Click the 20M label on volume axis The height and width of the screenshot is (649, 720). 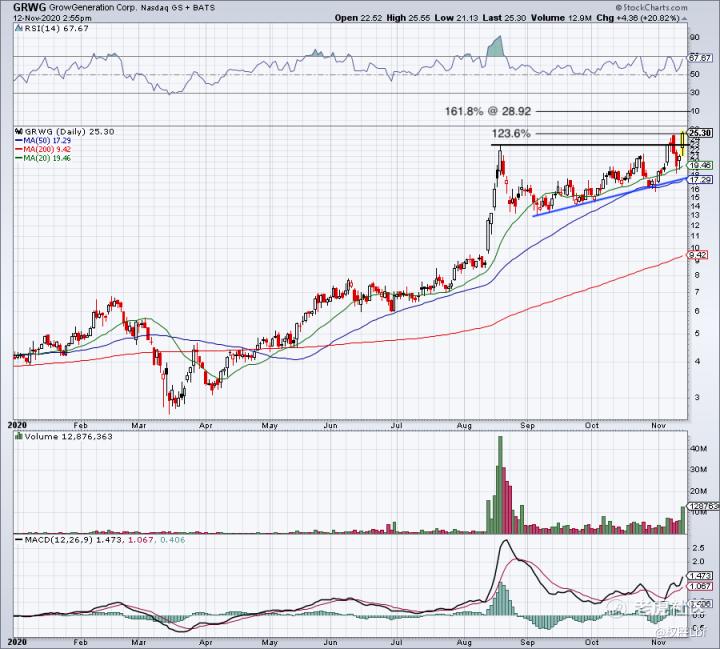(698, 491)
